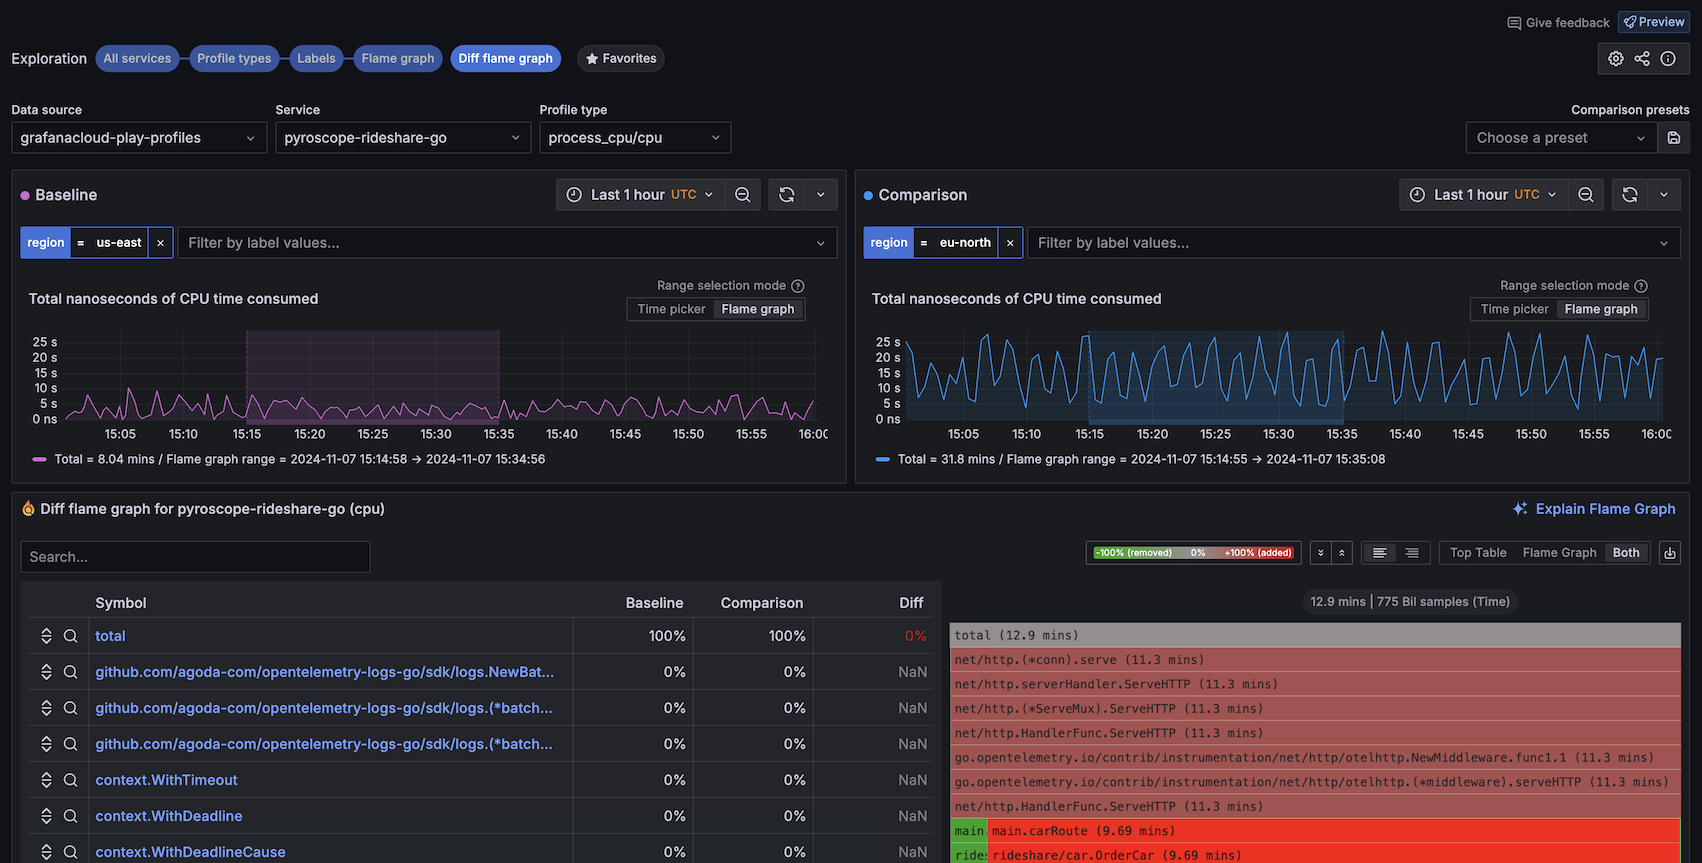The image size is (1702, 863).
Task: Refresh the Comparison panel data
Action: (x=1629, y=195)
